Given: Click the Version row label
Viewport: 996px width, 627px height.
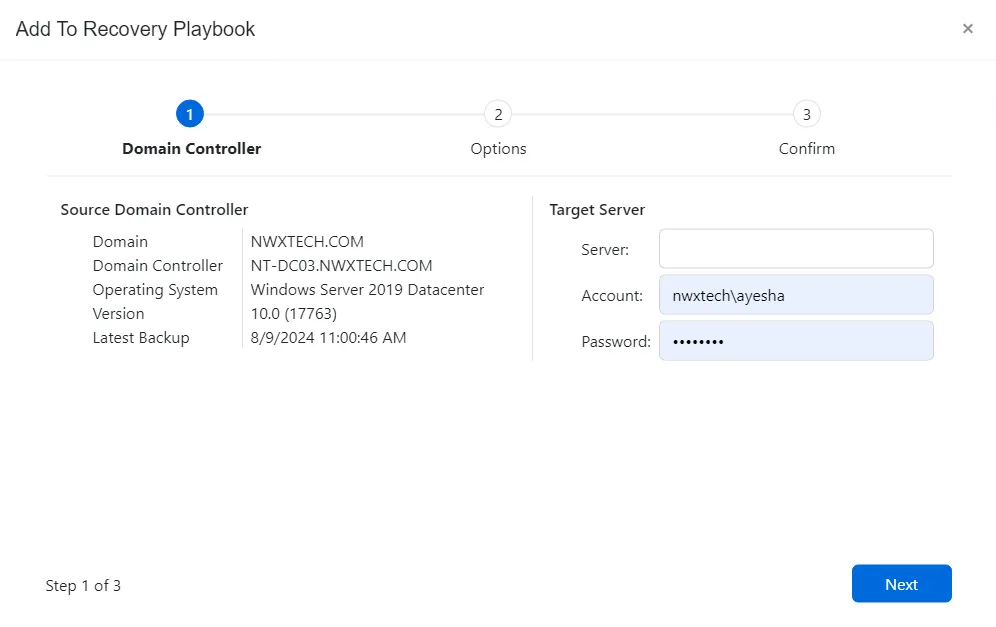Looking at the screenshot, I should (x=118, y=314).
